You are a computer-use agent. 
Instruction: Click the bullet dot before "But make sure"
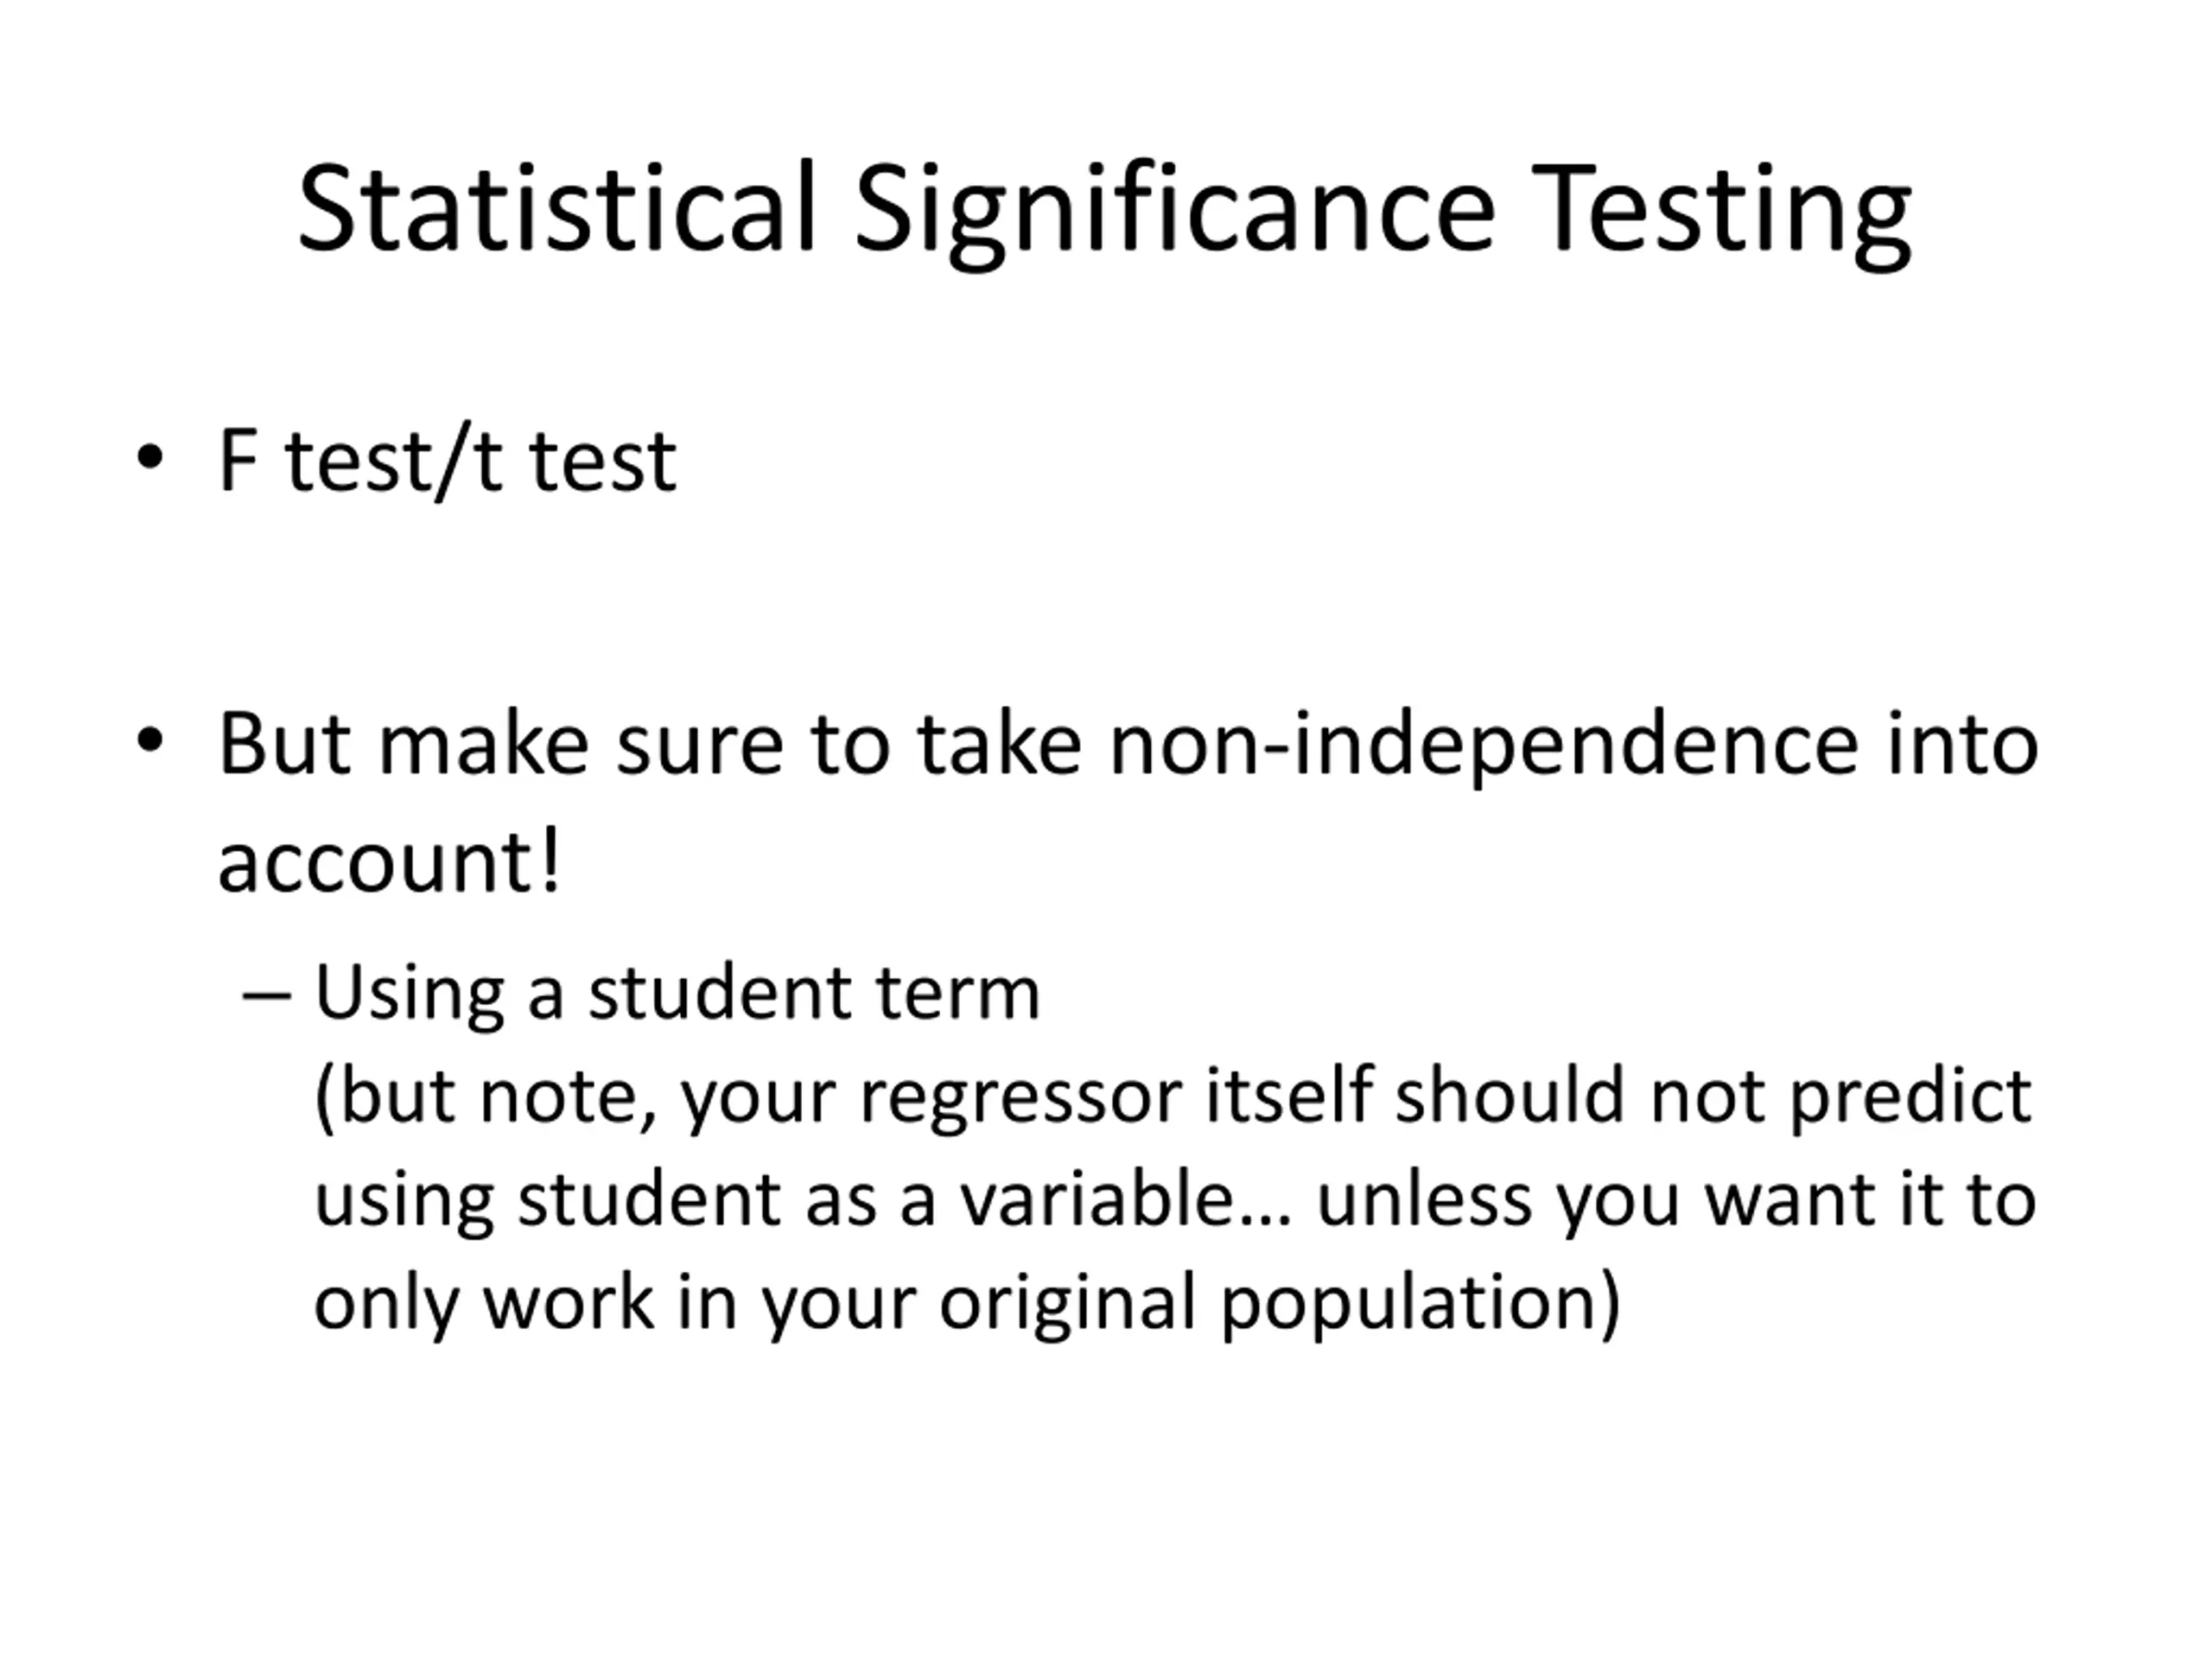point(150,742)
